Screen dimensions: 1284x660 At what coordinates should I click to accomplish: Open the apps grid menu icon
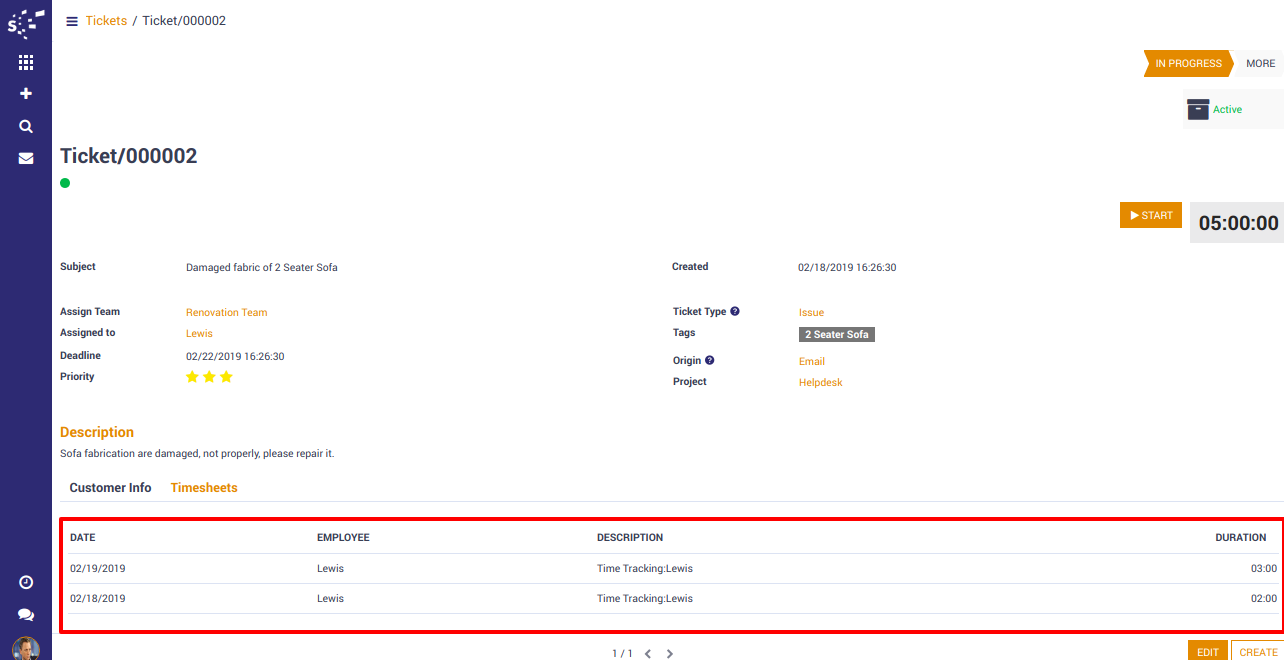(x=26, y=62)
